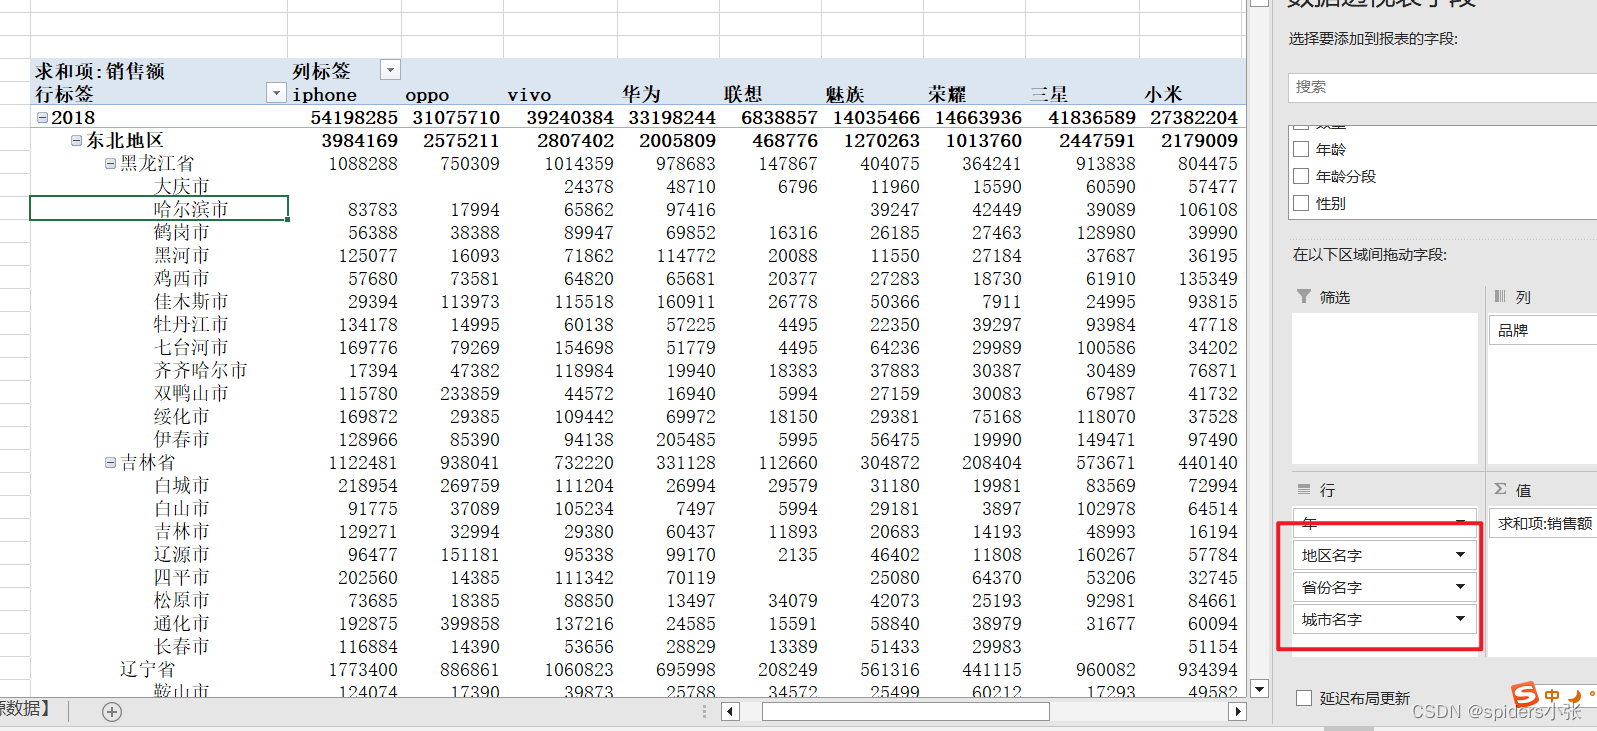The height and width of the screenshot is (731, 1597).
Task: Collapse the 2018 year group
Action: (43, 117)
